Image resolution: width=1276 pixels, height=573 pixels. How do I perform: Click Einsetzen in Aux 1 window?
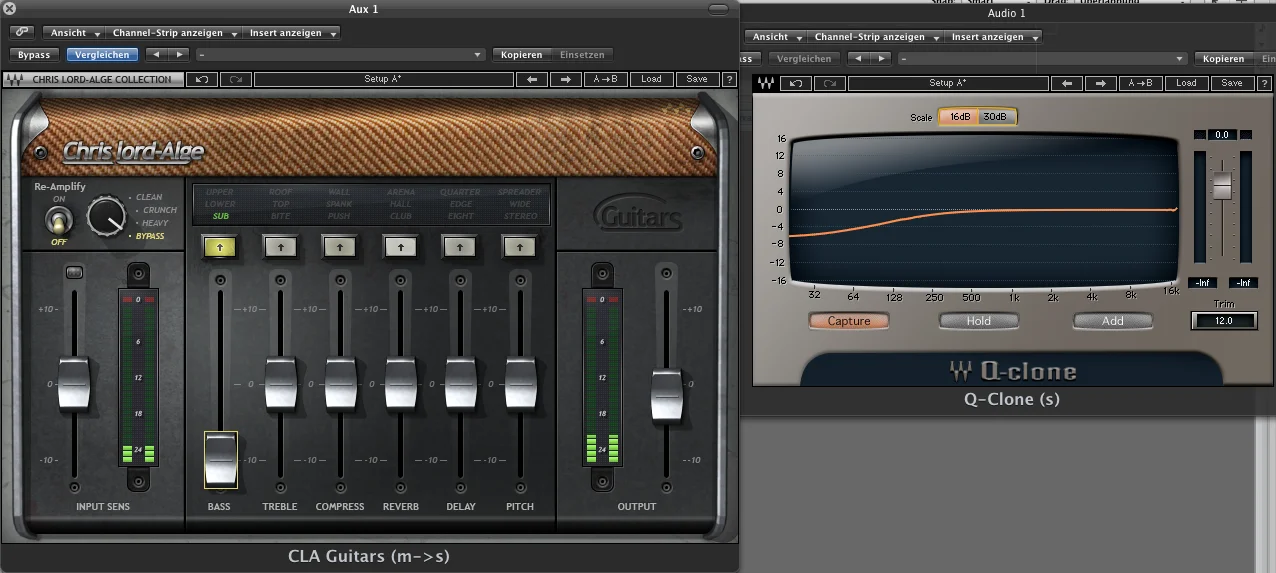(582, 55)
